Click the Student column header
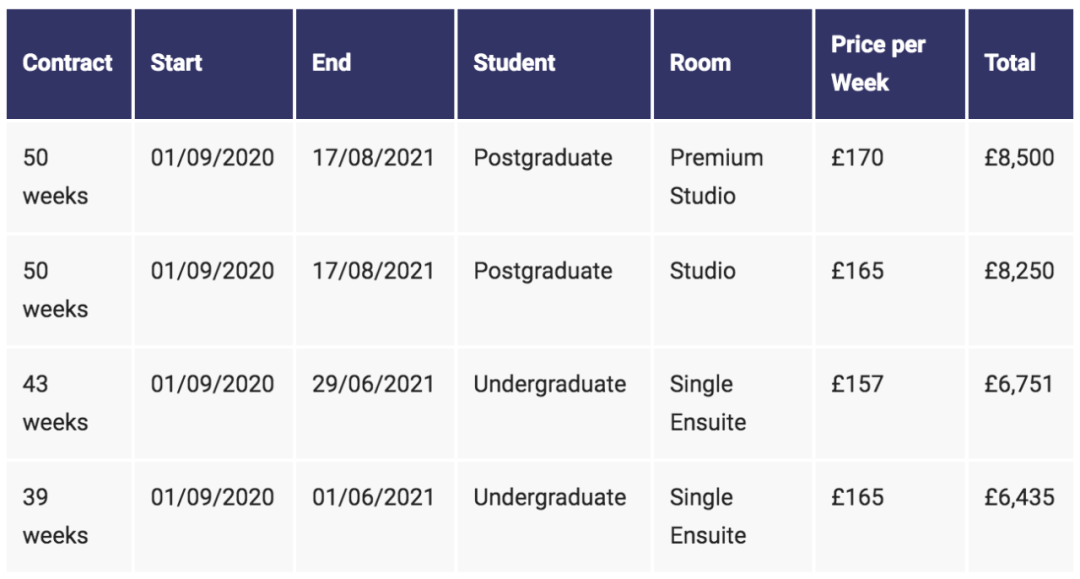The image size is (1080, 579). (554, 64)
